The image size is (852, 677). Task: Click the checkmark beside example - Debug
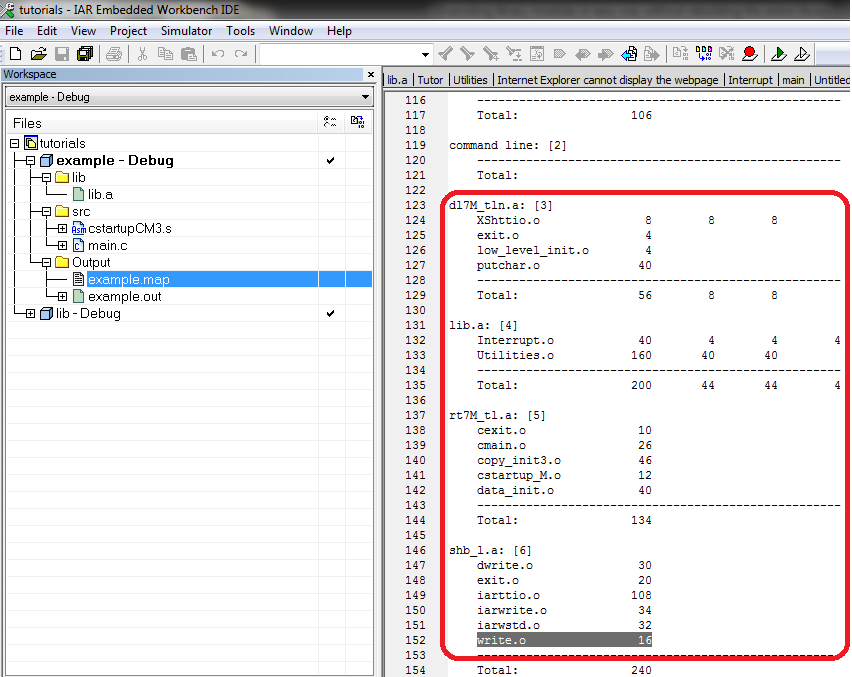[330, 160]
